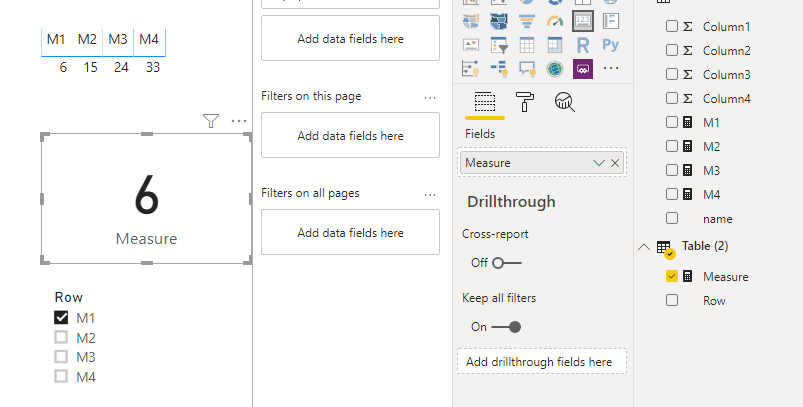Switch to the Analytics magnifier tab

(x=564, y=102)
